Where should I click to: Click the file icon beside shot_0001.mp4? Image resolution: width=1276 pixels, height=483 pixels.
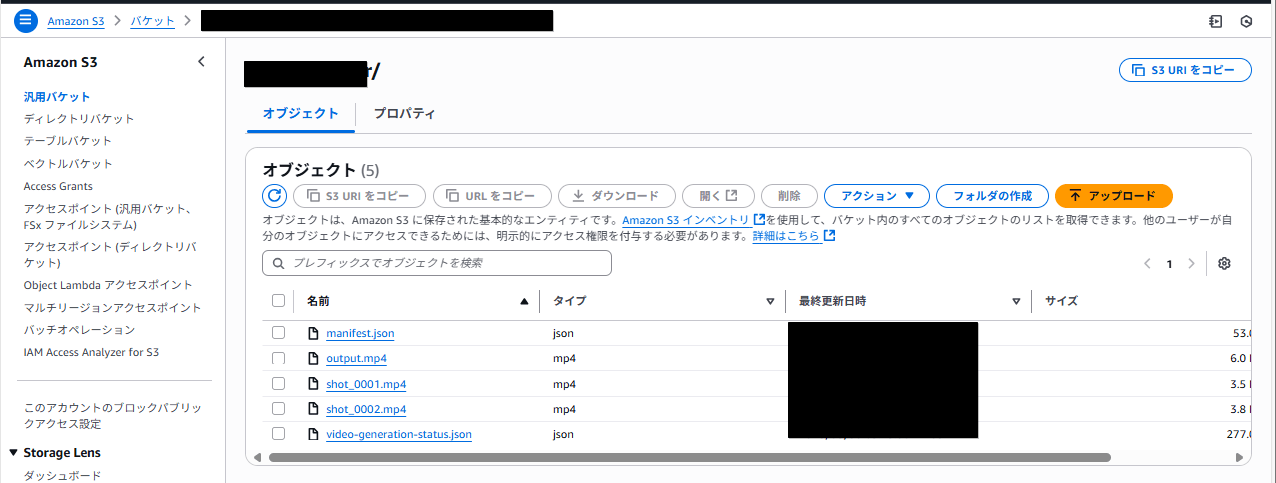(x=314, y=384)
